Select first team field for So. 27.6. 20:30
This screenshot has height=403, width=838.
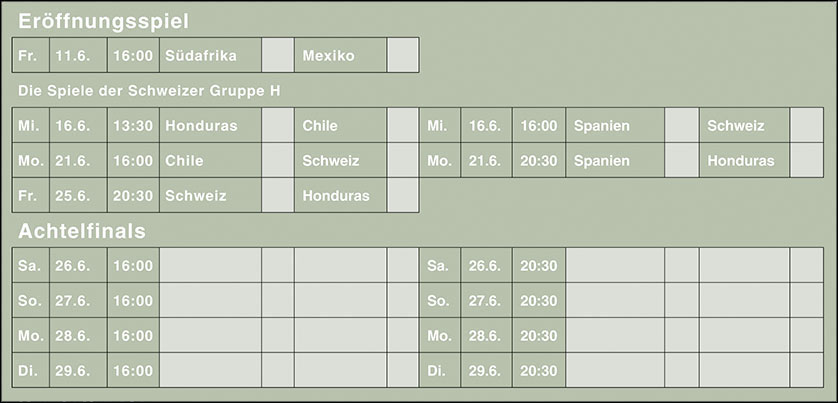(615, 300)
